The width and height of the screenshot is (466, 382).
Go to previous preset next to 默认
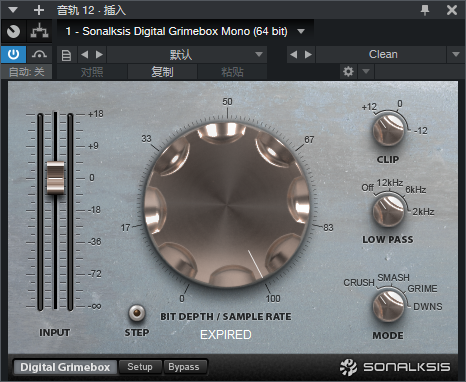[85, 55]
